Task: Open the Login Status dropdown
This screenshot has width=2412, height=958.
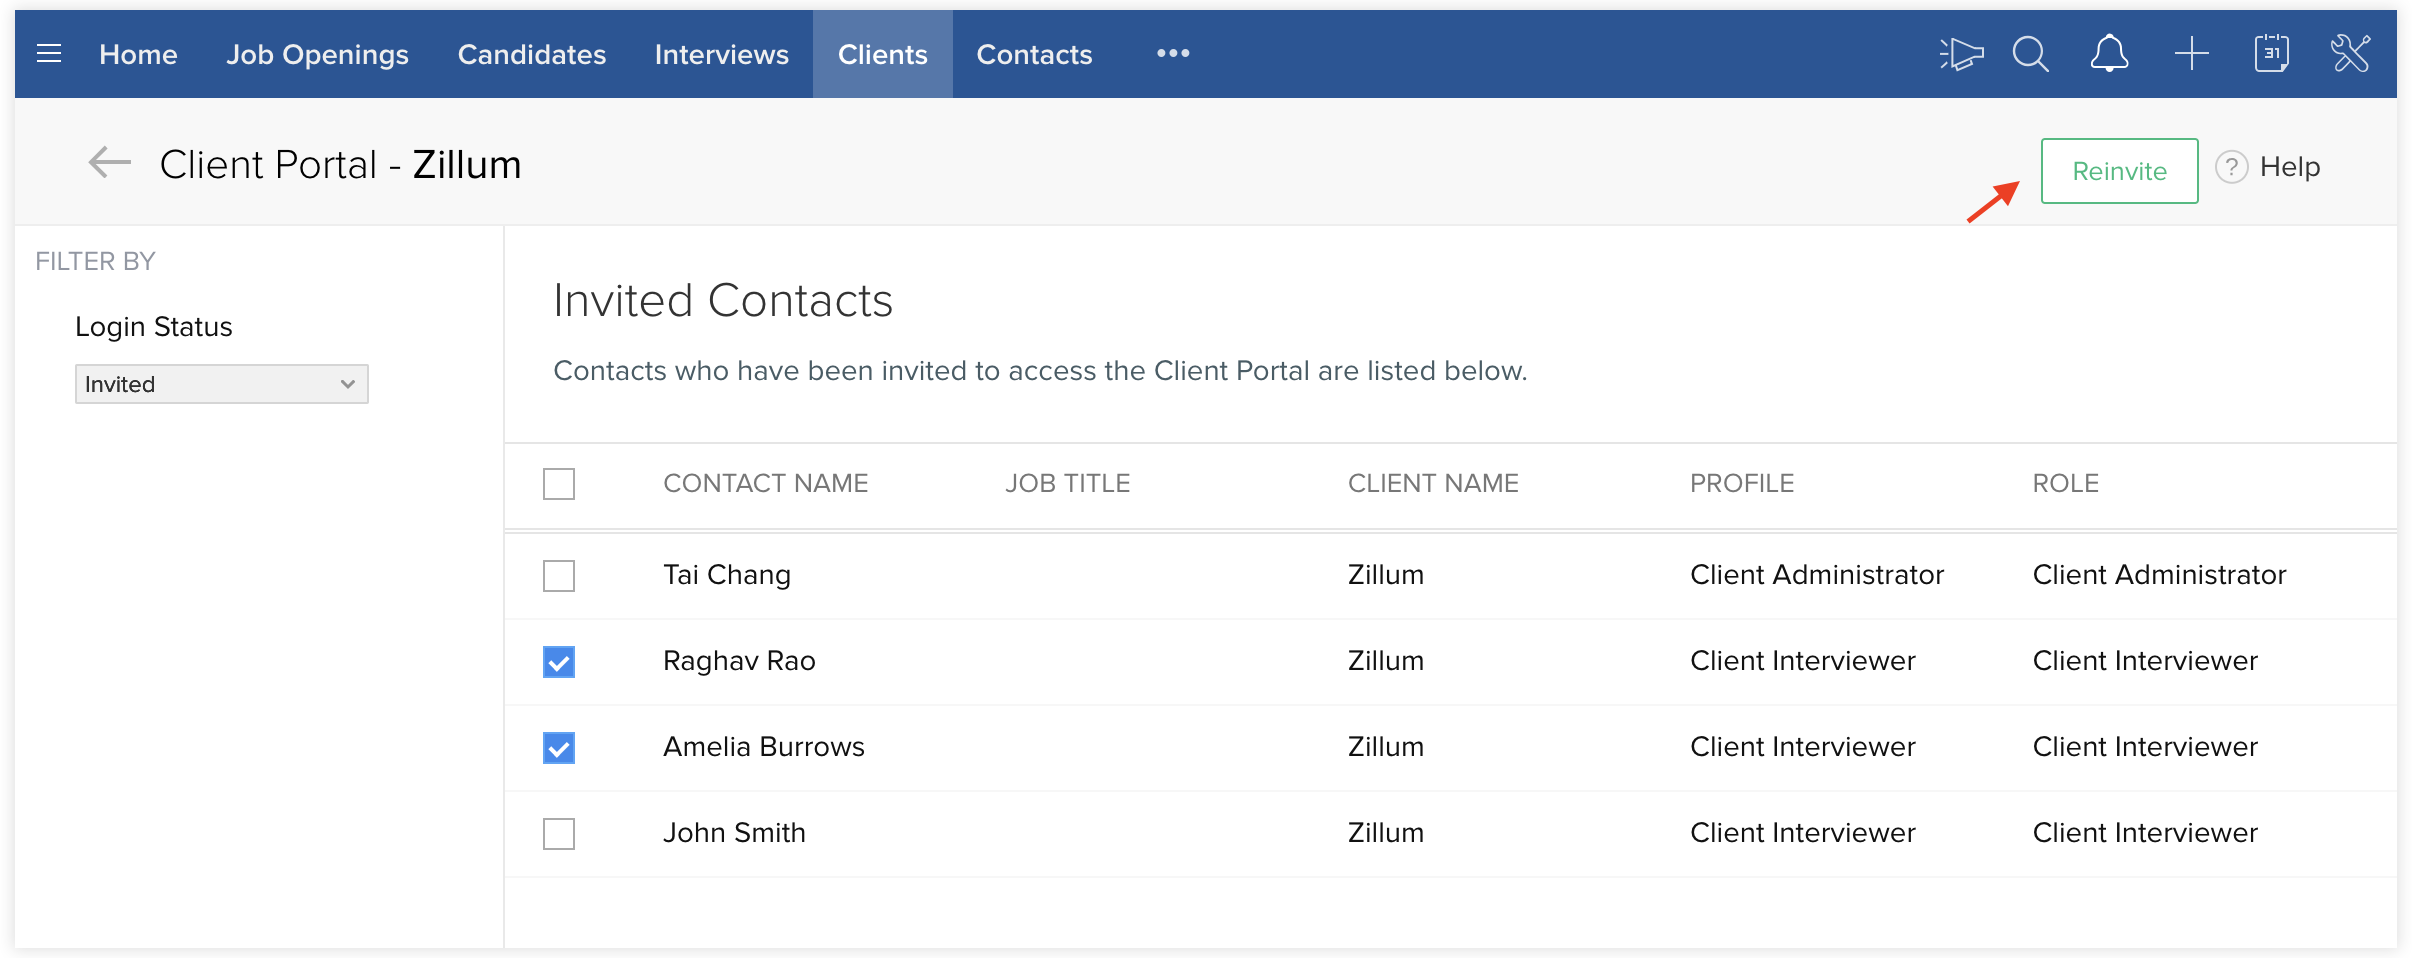Action: pyautogui.click(x=221, y=384)
